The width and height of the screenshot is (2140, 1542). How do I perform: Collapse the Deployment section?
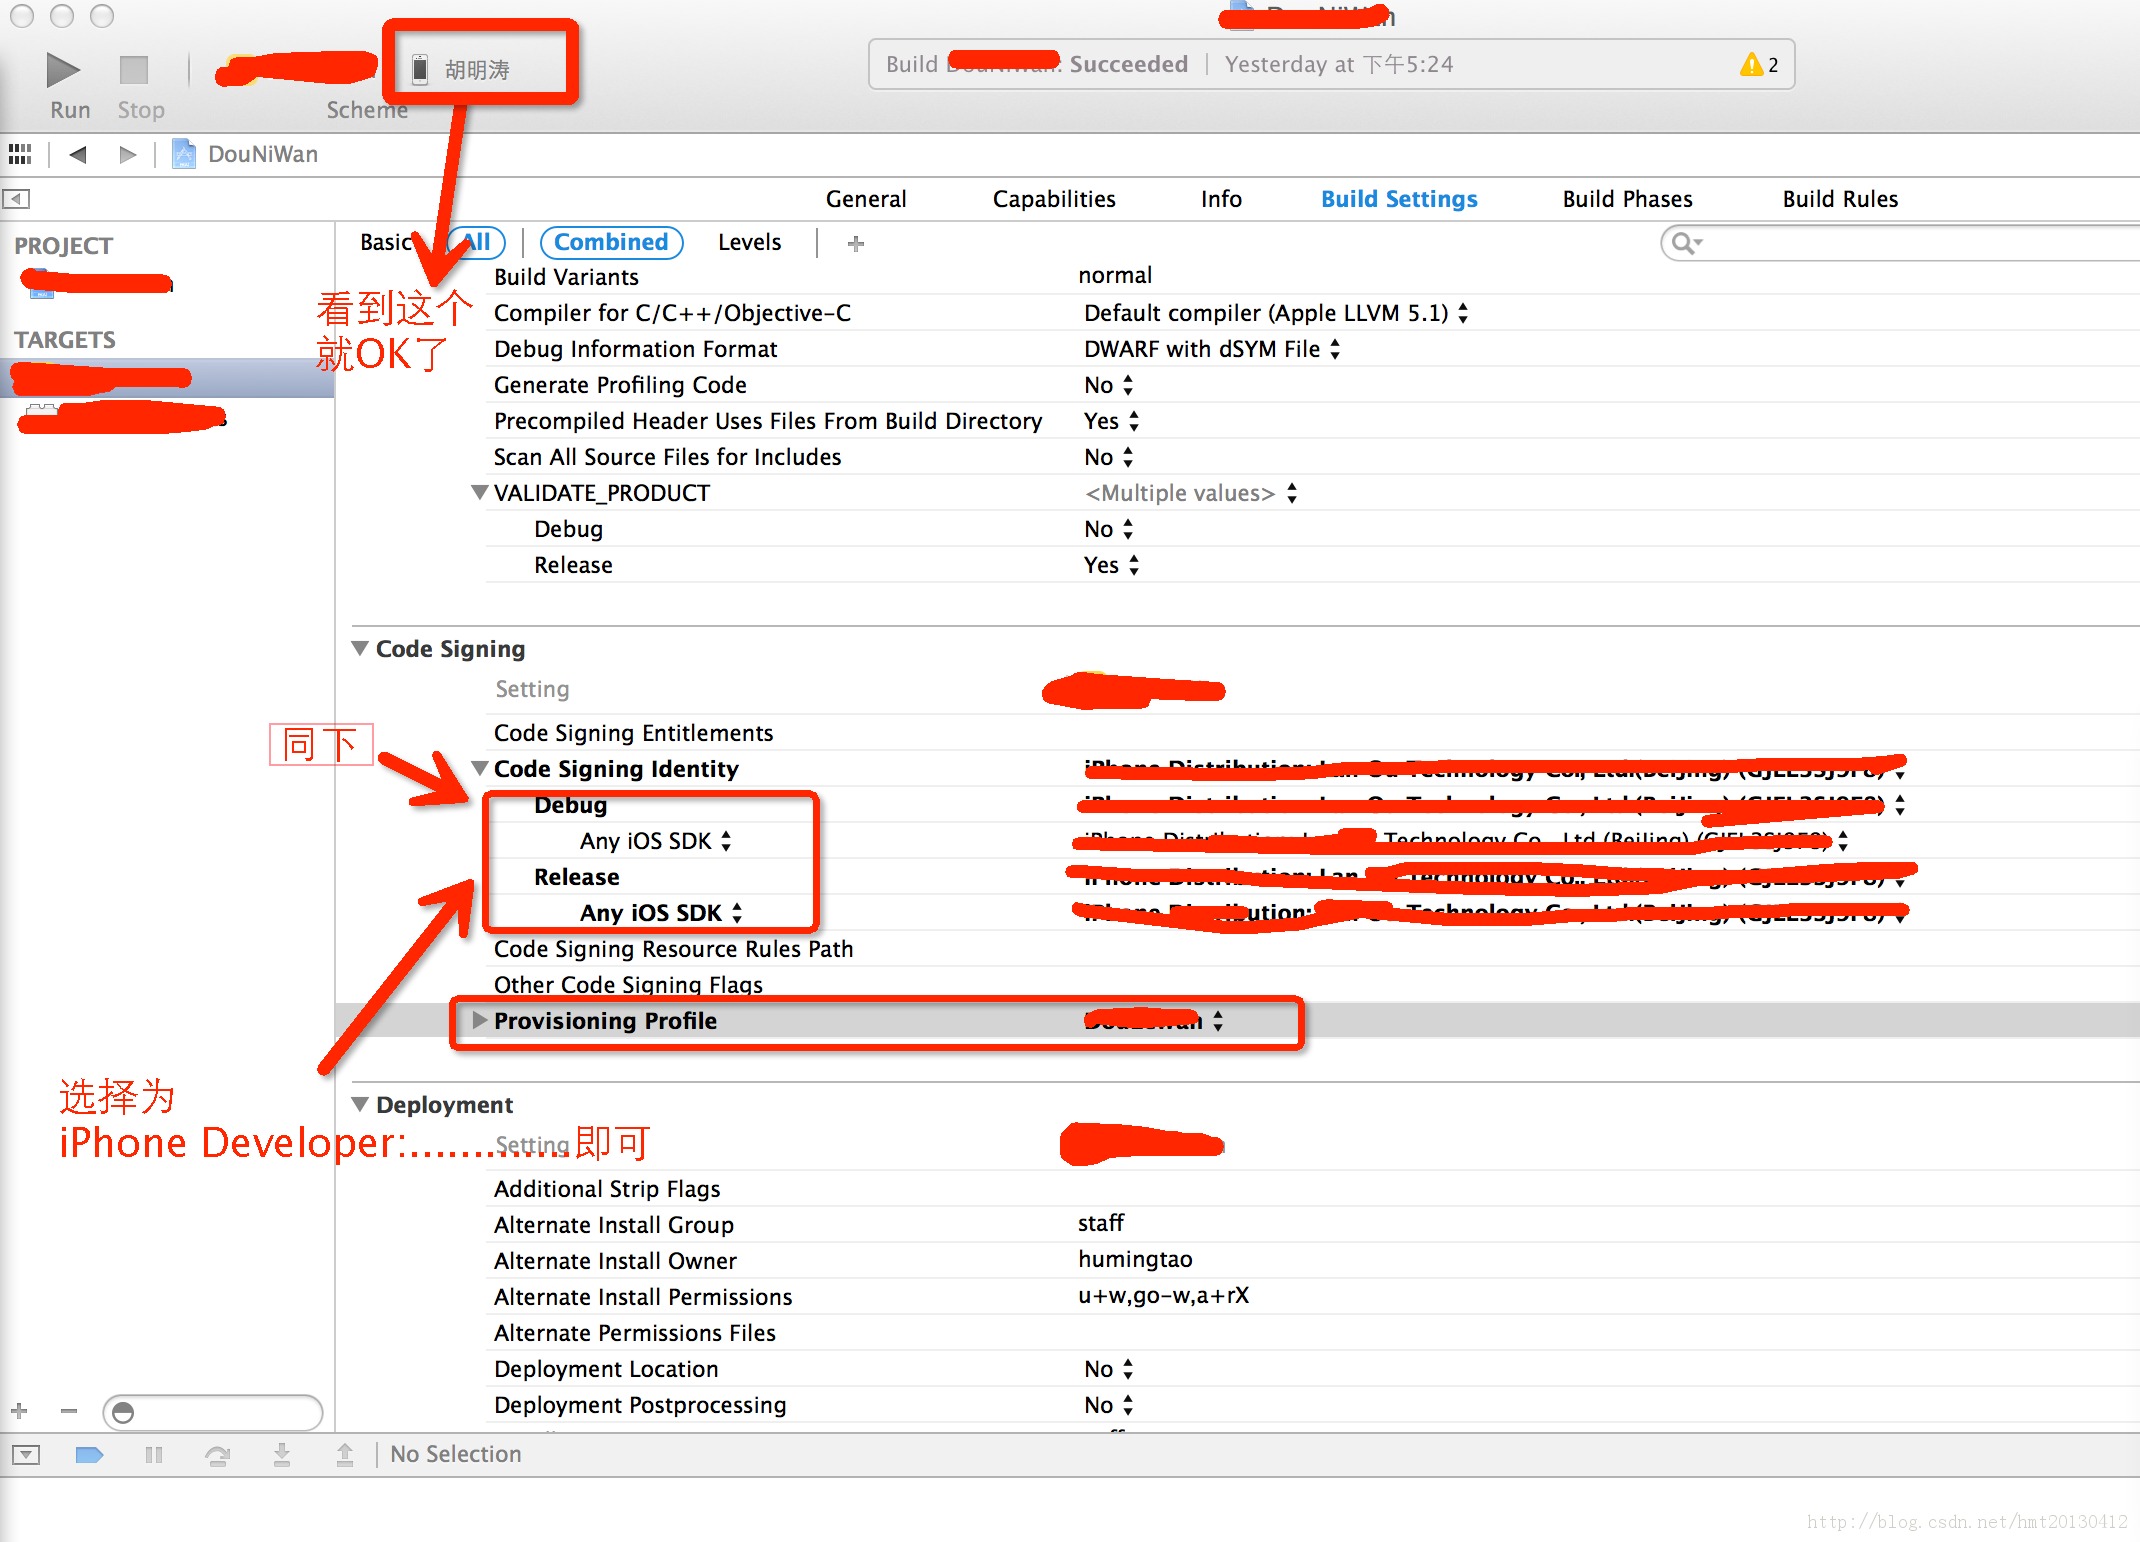click(360, 1104)
